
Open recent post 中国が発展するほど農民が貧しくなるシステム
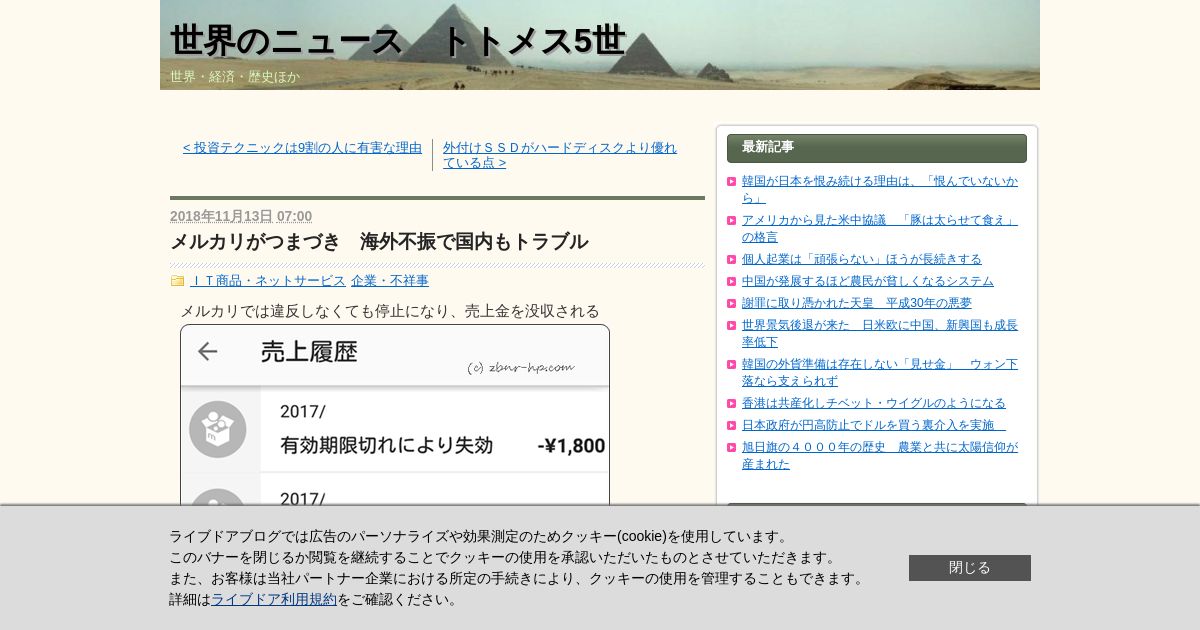pyautogui.click(x=868, y=281)
